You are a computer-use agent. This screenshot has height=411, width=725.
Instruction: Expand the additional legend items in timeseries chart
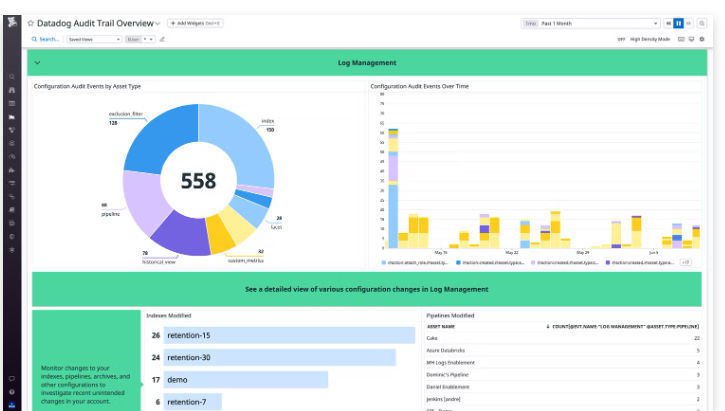[685, 262]
